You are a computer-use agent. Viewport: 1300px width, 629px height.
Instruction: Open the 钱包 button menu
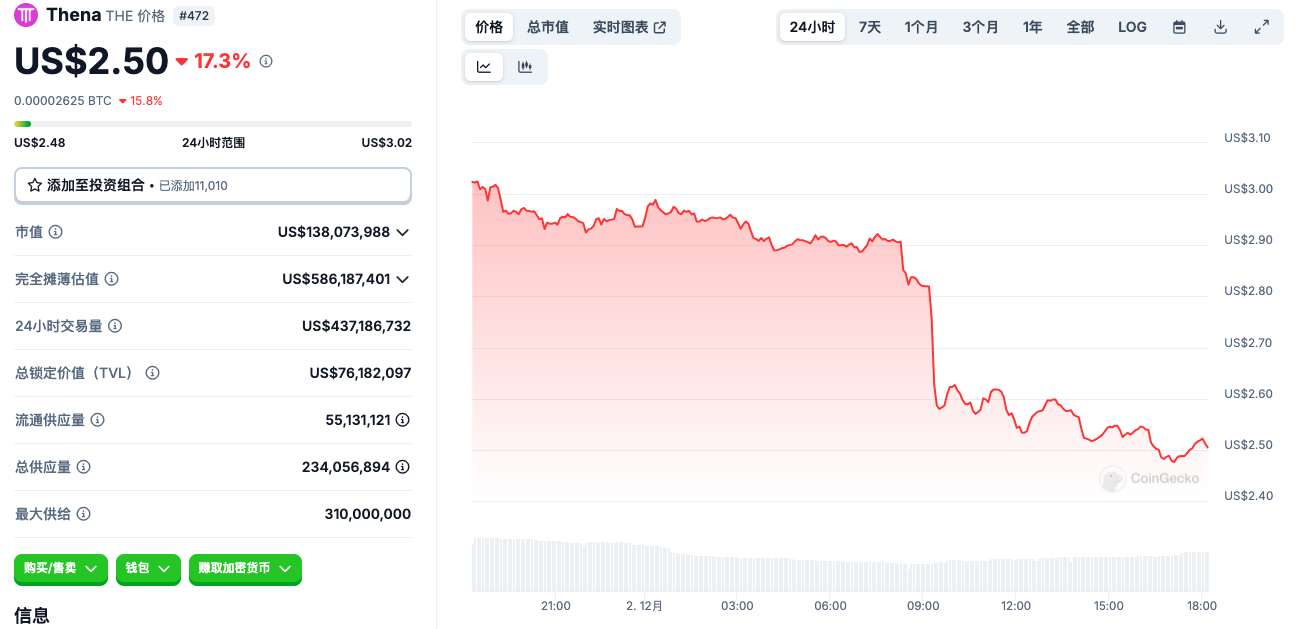(x=148, y=569)
